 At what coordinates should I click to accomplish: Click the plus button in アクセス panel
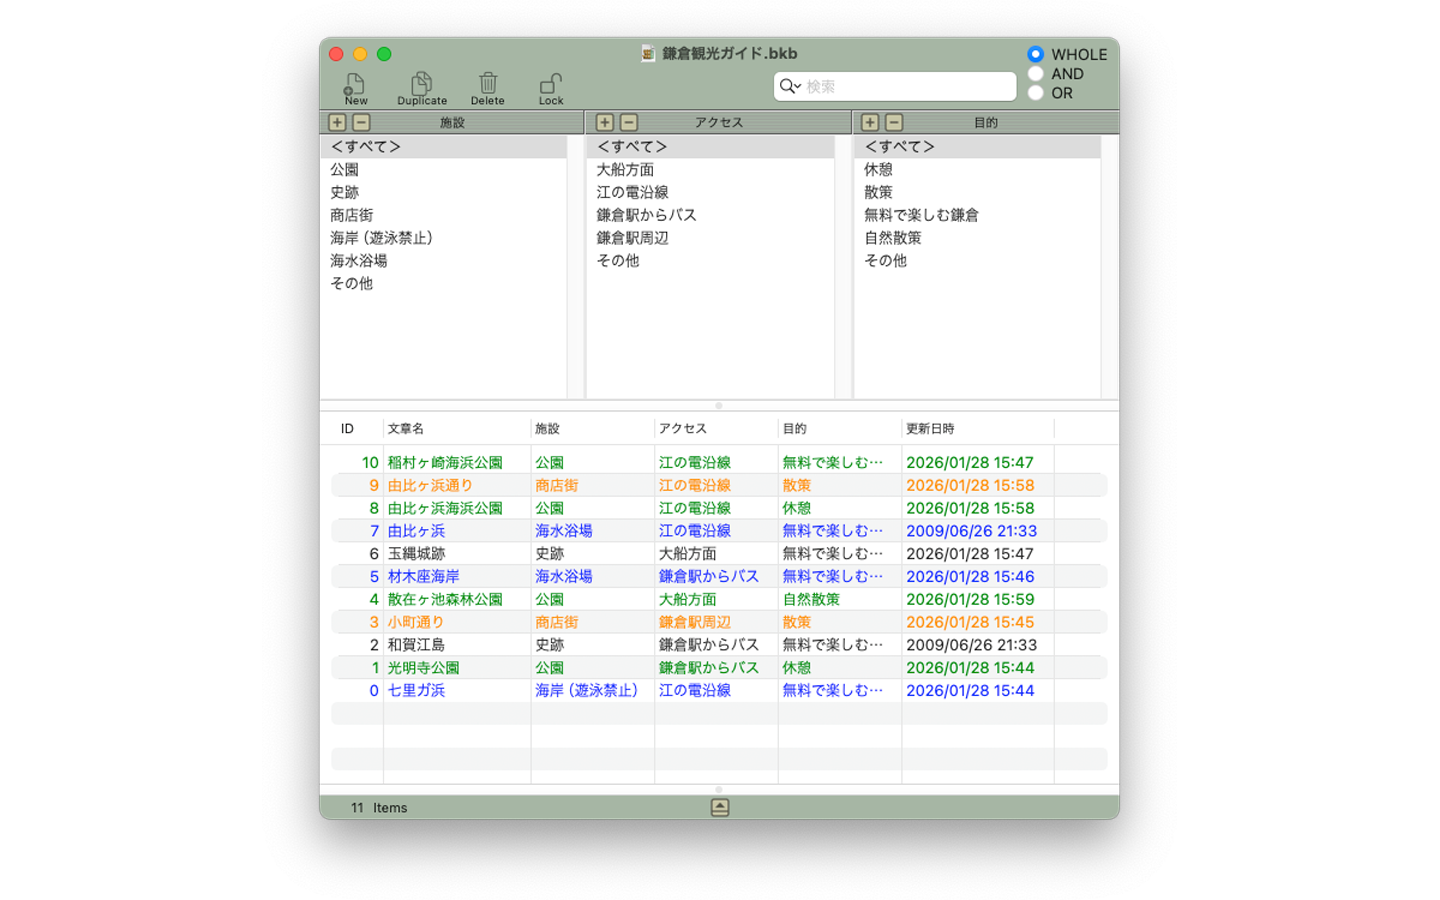[604, 122]
